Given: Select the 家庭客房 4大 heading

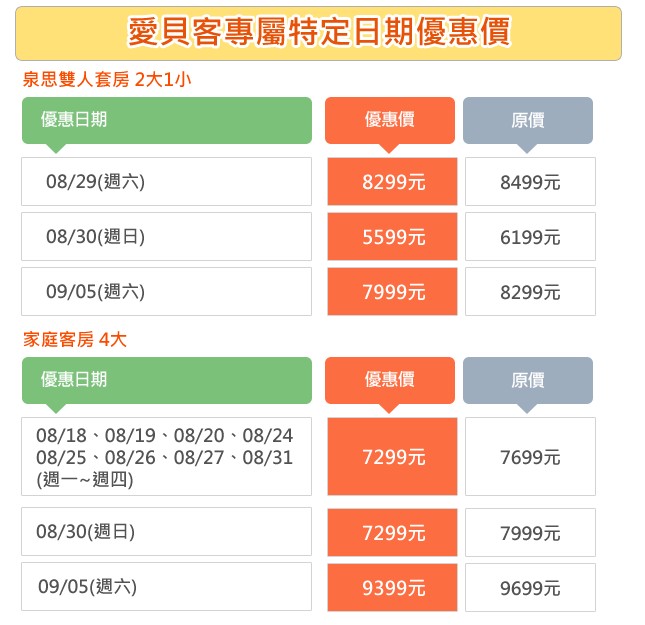Looking at the screenshot, I should 74,339.
